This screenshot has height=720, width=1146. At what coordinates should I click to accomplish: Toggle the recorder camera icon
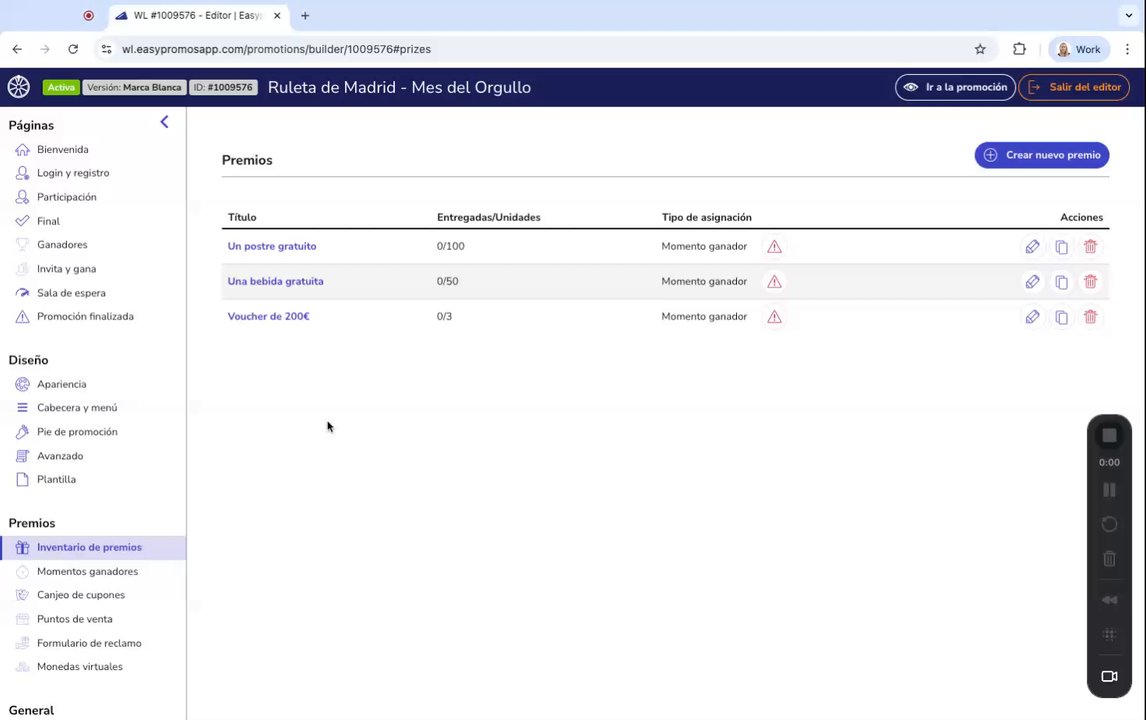coord(1109,676)
